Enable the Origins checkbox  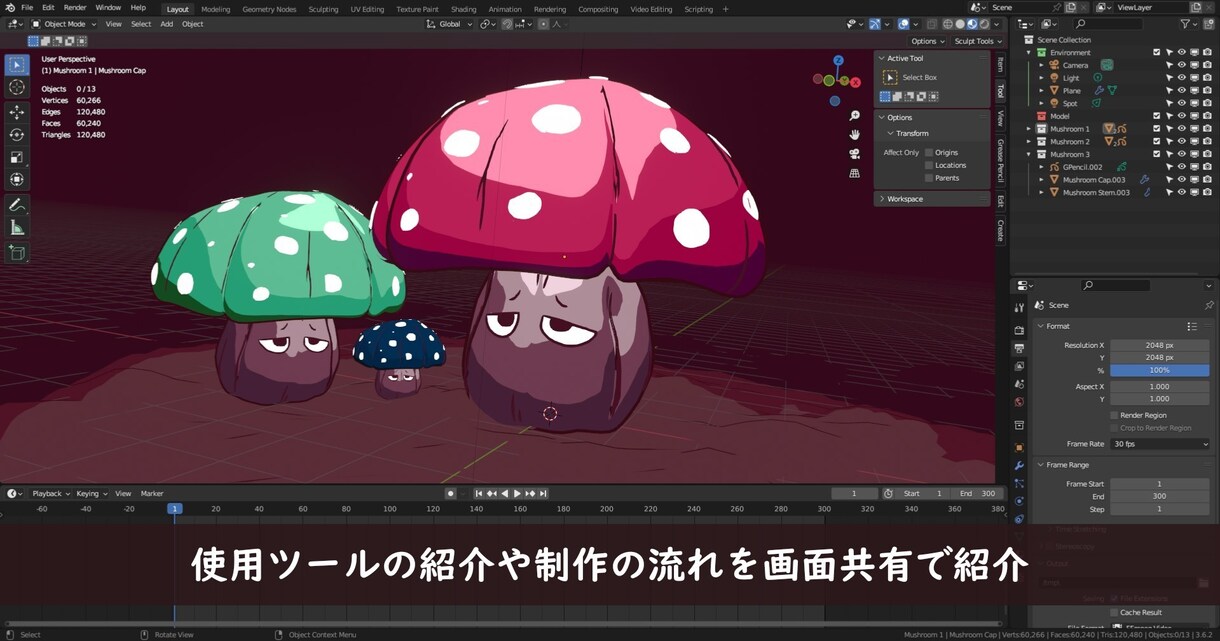pos(929,153)
